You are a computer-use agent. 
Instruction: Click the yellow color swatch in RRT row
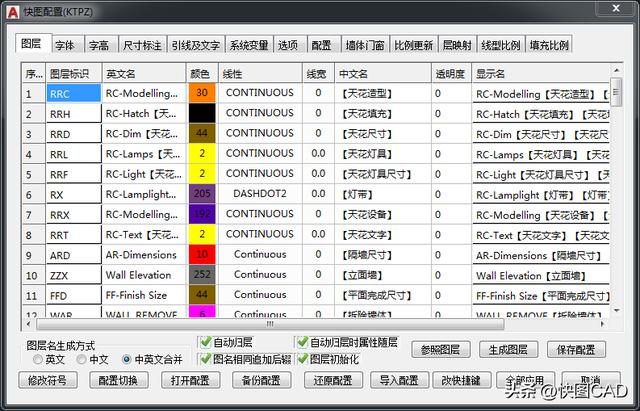(202, 234)
